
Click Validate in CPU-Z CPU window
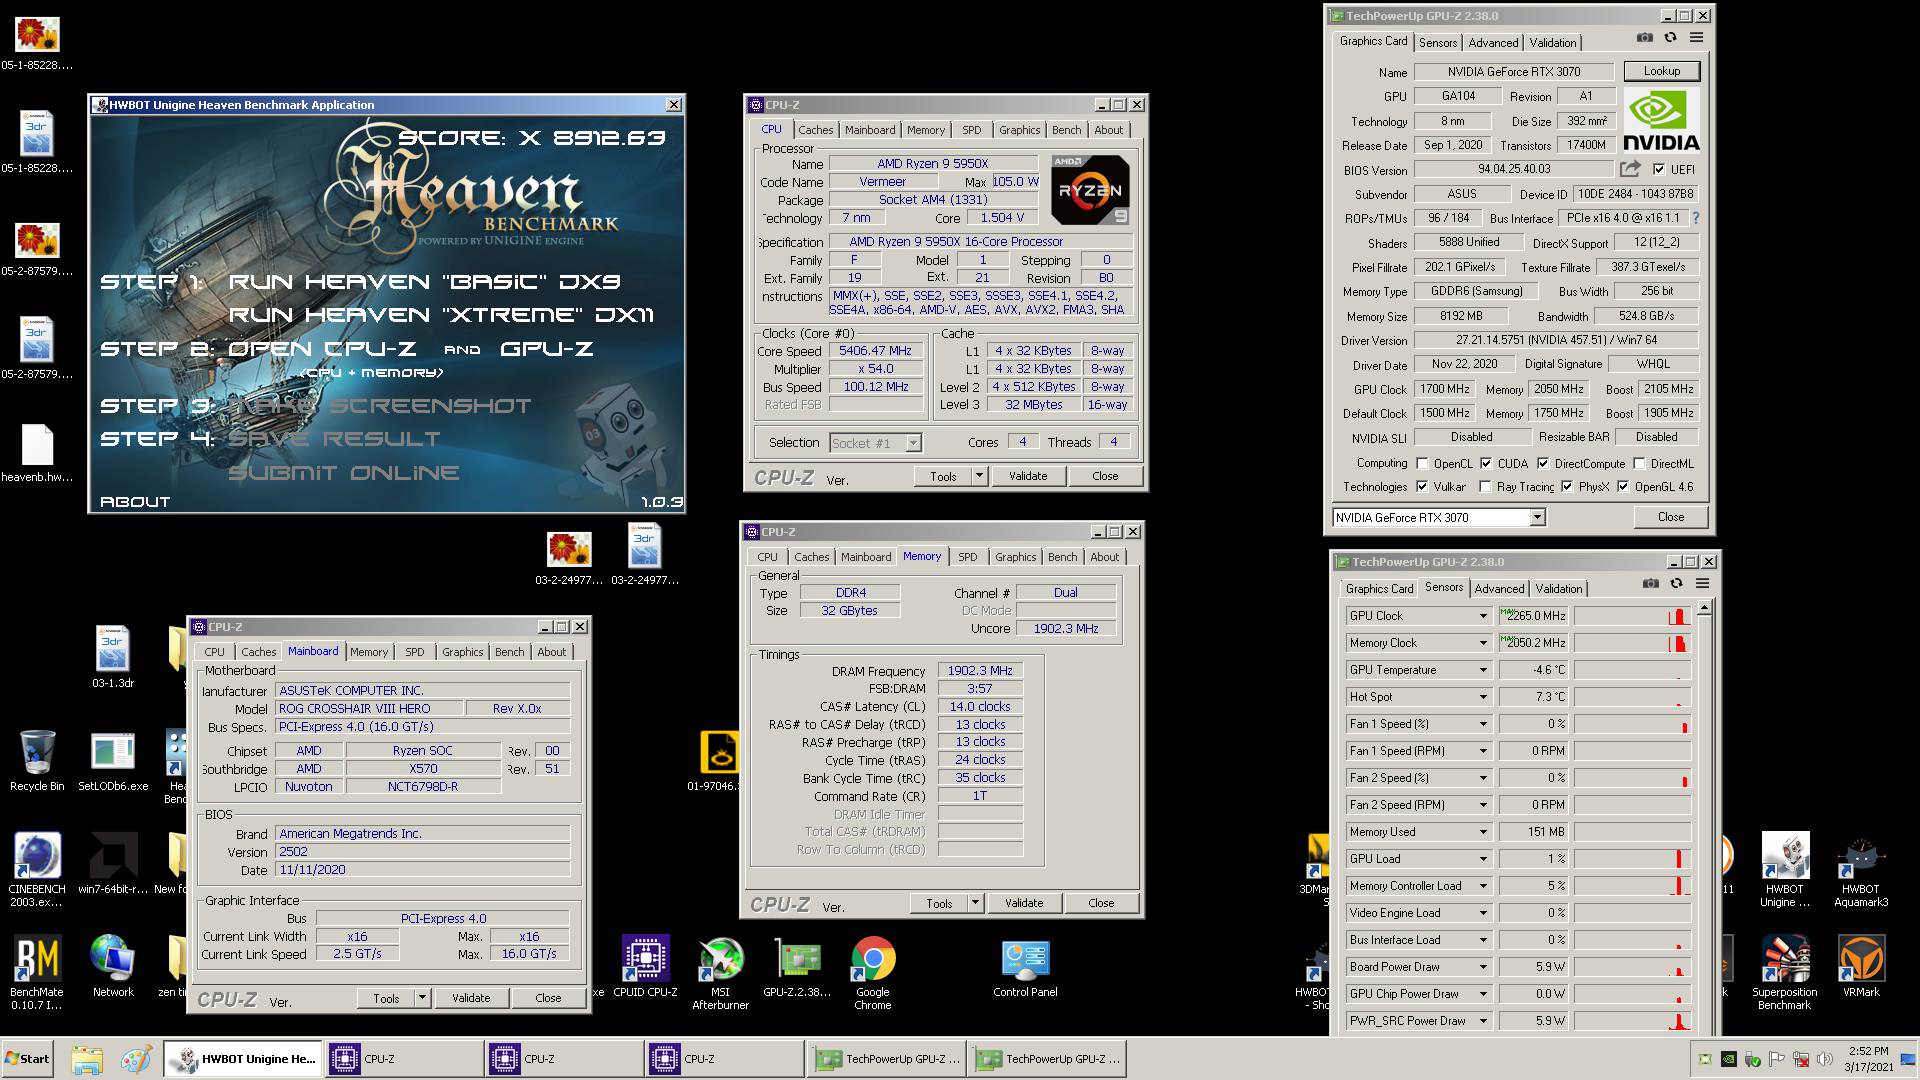click(1027, 476)
